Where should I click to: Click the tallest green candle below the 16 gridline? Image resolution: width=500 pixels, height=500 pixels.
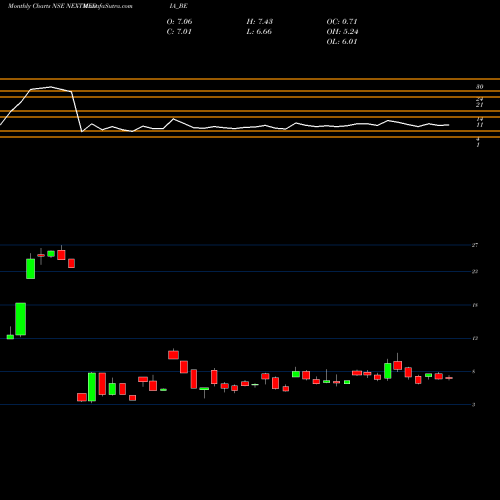pos(21,319)
